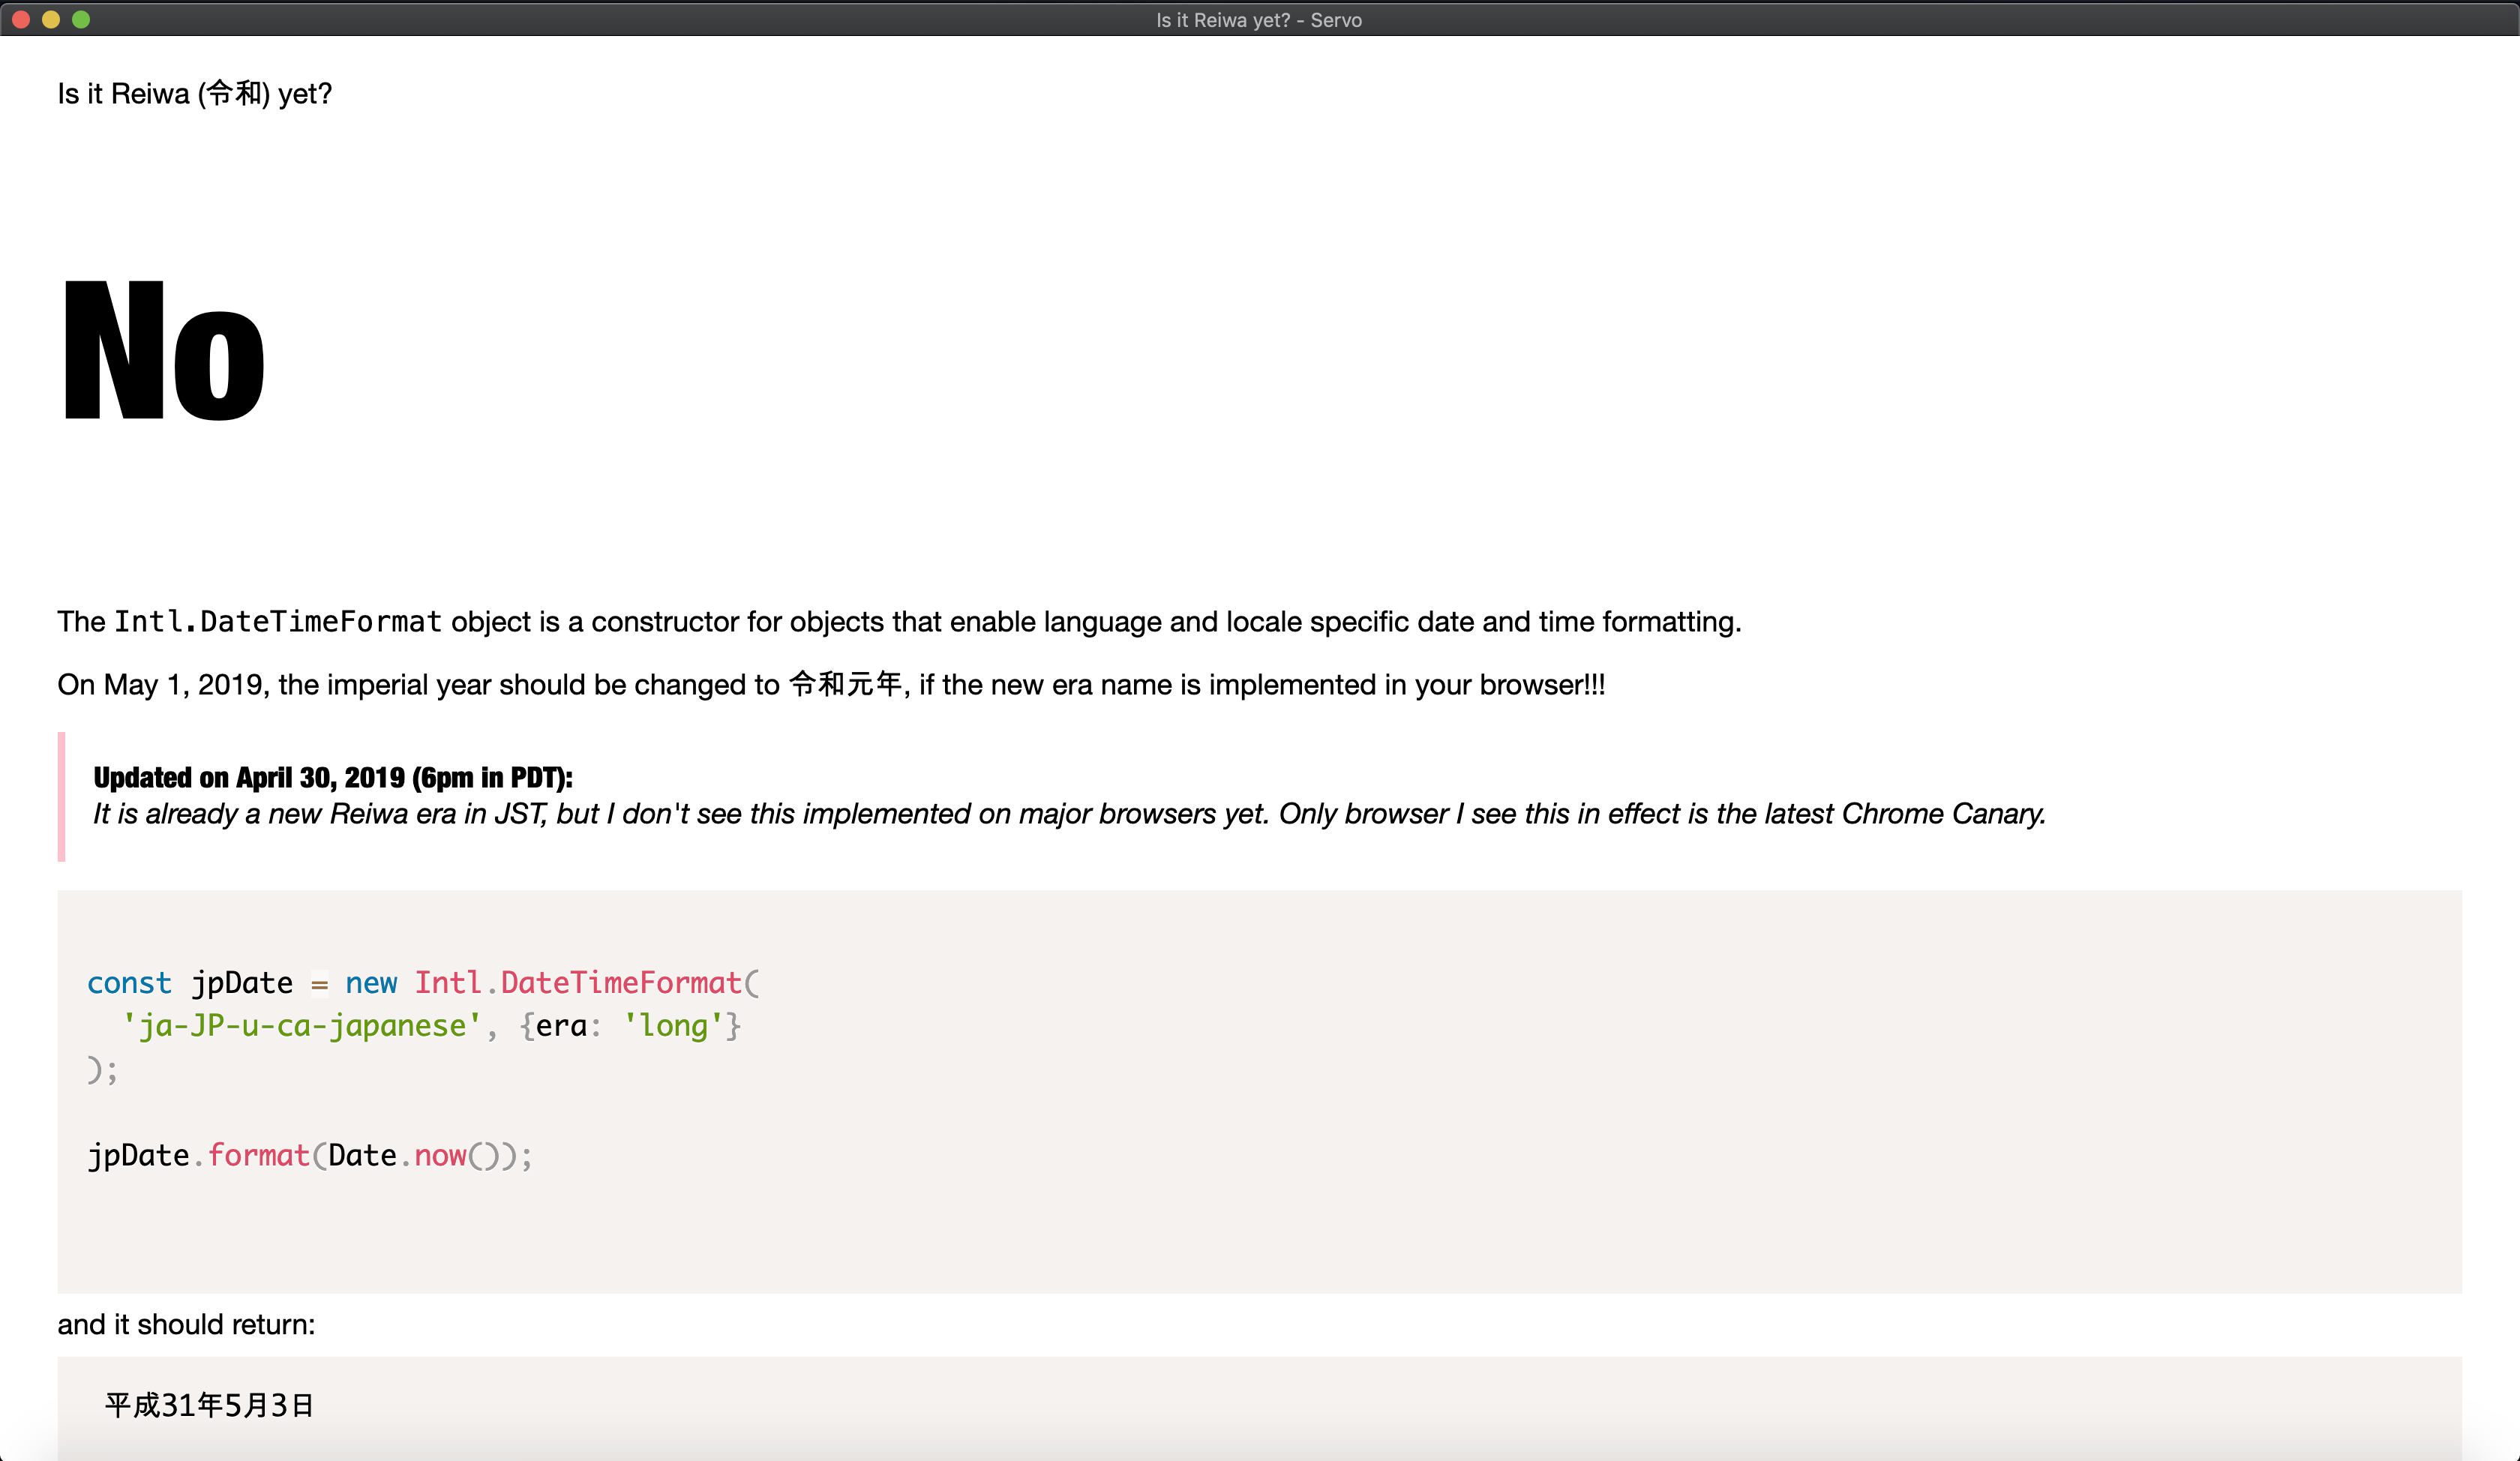Click the '令和元年' text in the paragraph
Image resolution: width=2520 pixels, height=1461 pixels.
[x=845, y=685]
